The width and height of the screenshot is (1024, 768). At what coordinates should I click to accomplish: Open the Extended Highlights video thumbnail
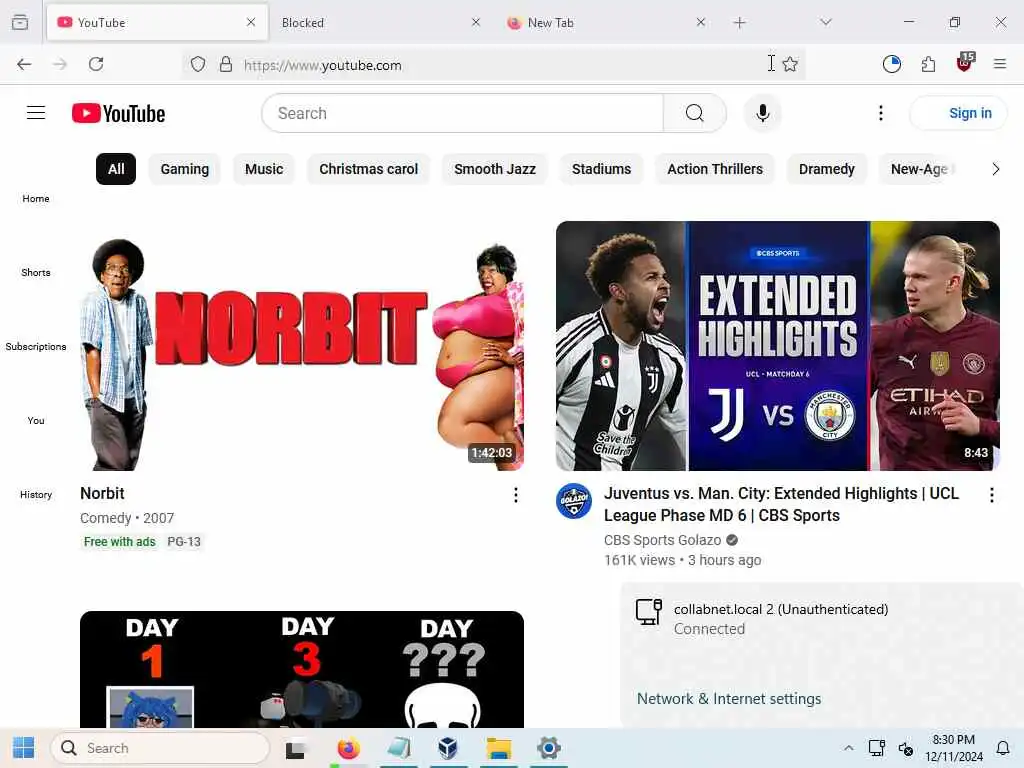[778, 346]
